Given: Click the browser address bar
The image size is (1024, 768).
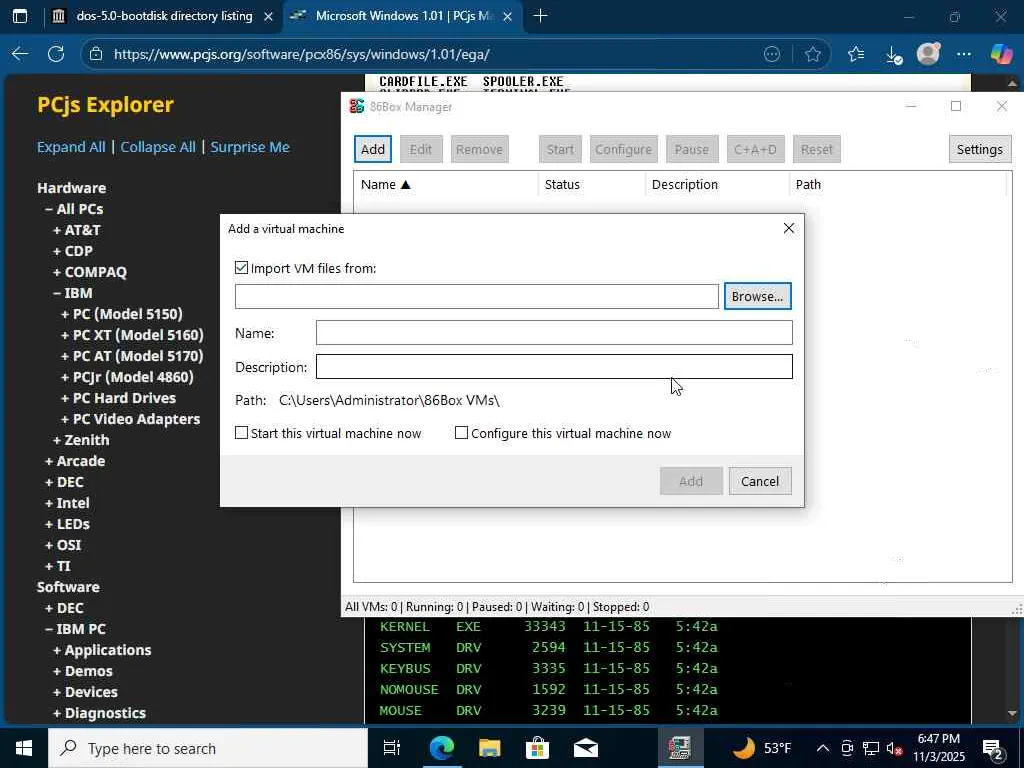Looking at the screenshot, I should [431, 54].
